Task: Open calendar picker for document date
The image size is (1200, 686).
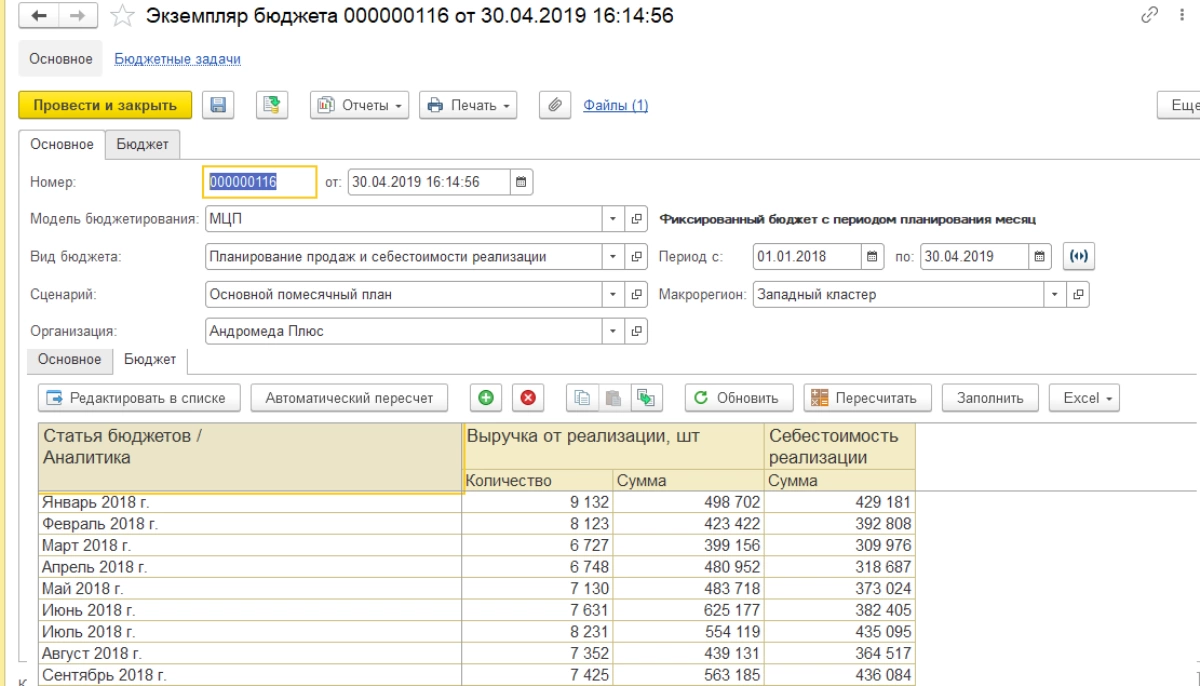Action: [x=521, y=182]
